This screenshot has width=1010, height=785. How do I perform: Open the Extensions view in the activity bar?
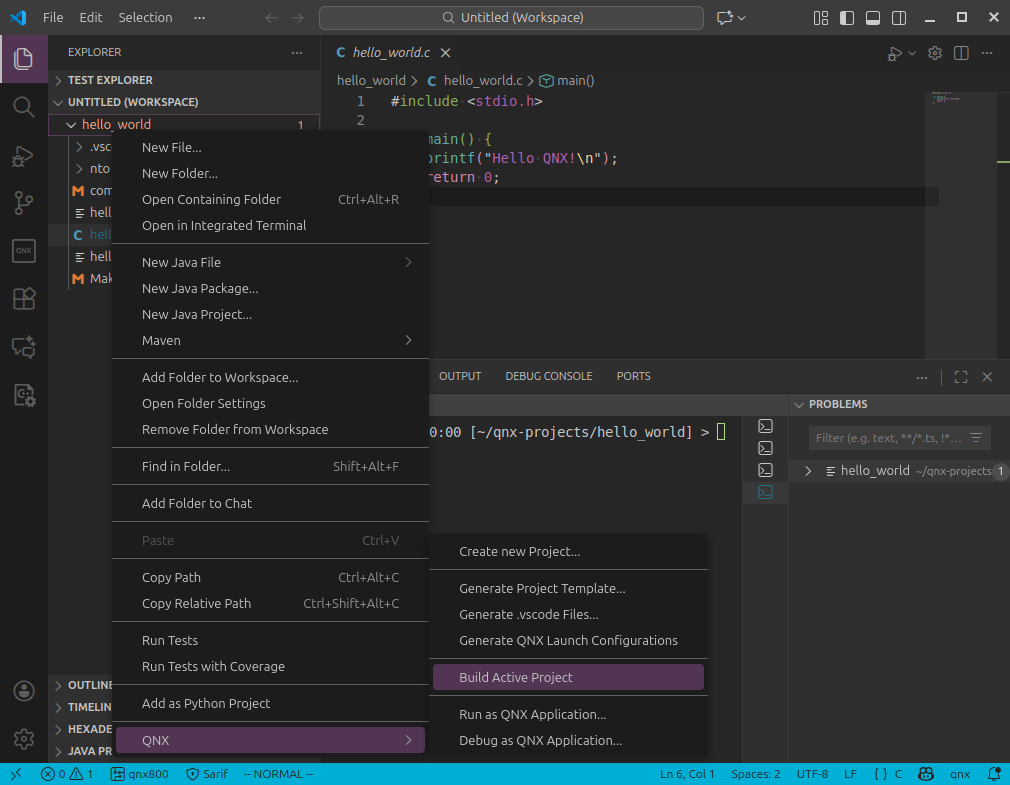[24, 299]
